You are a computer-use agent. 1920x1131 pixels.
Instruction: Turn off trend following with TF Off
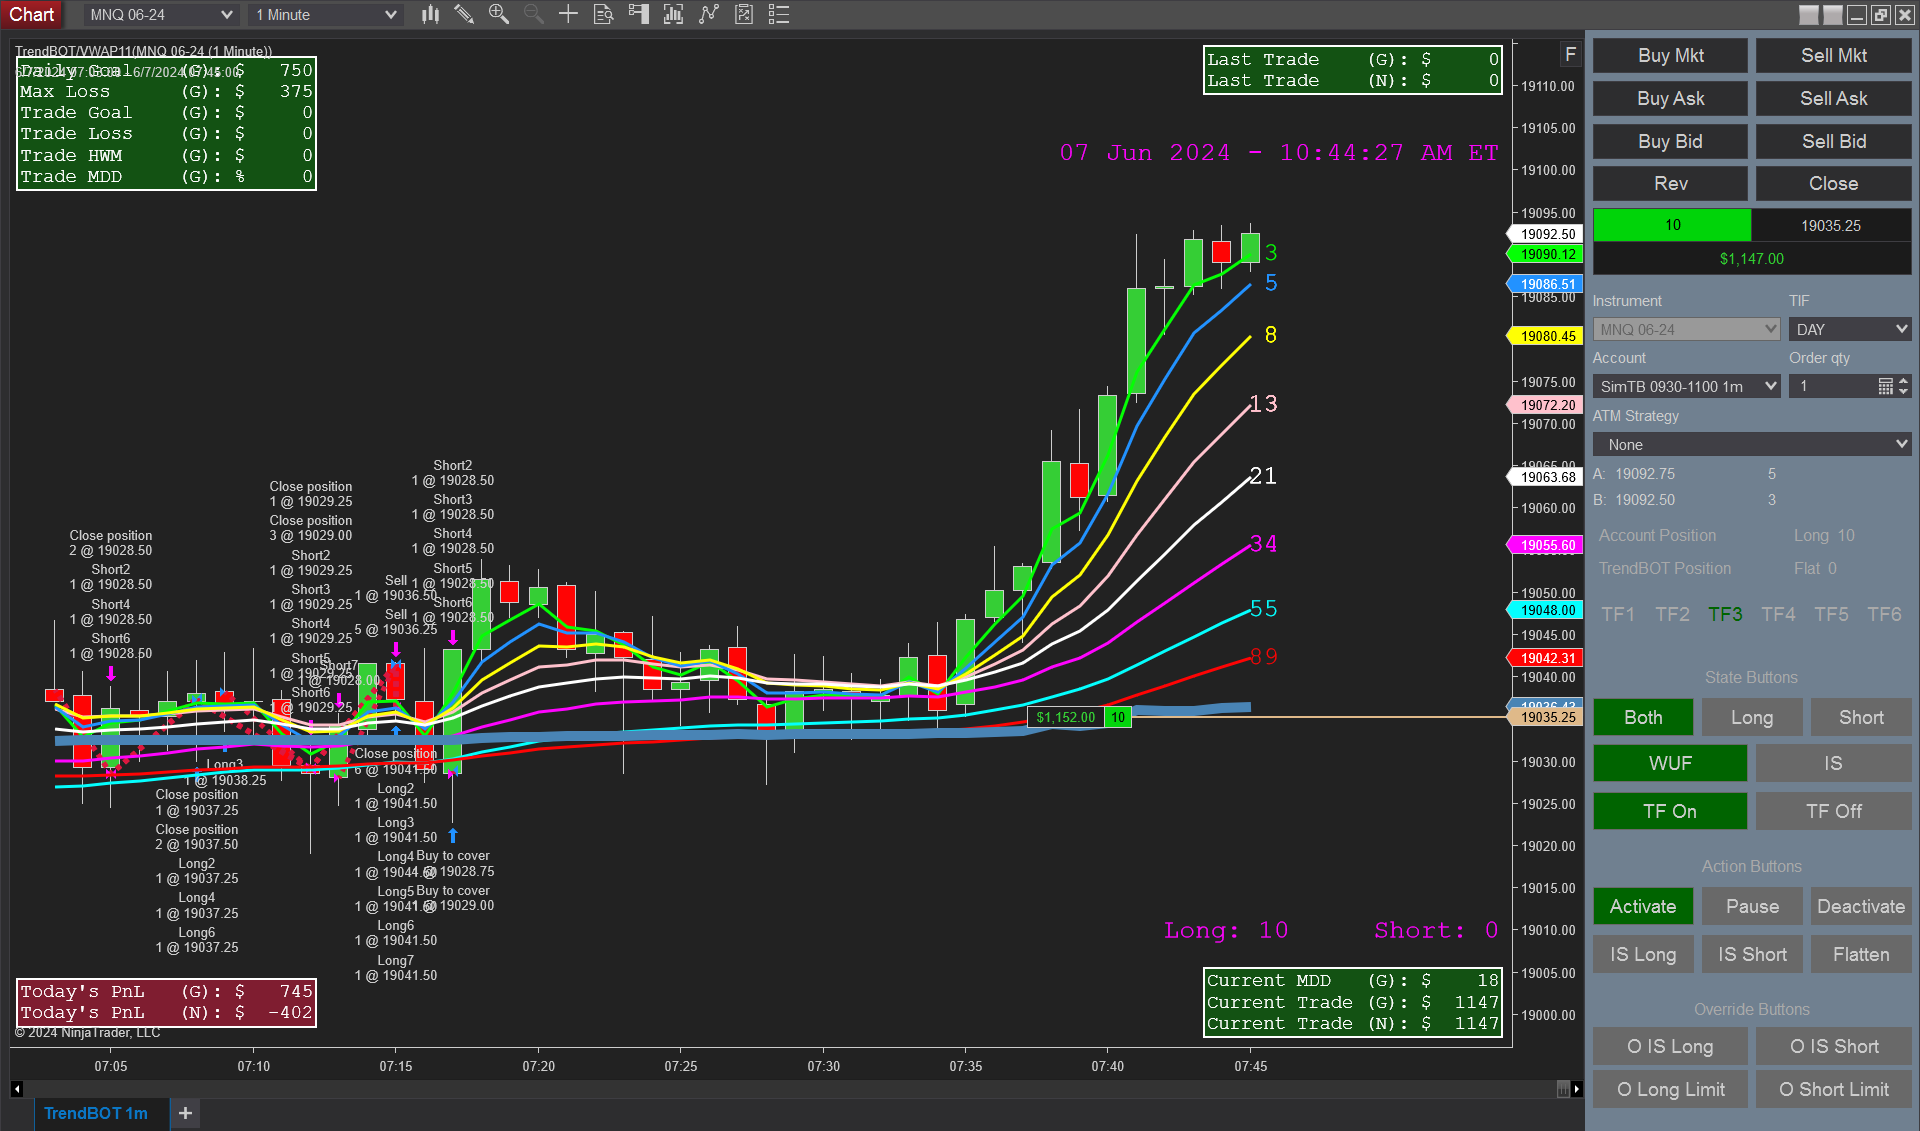coord(1833,811)
